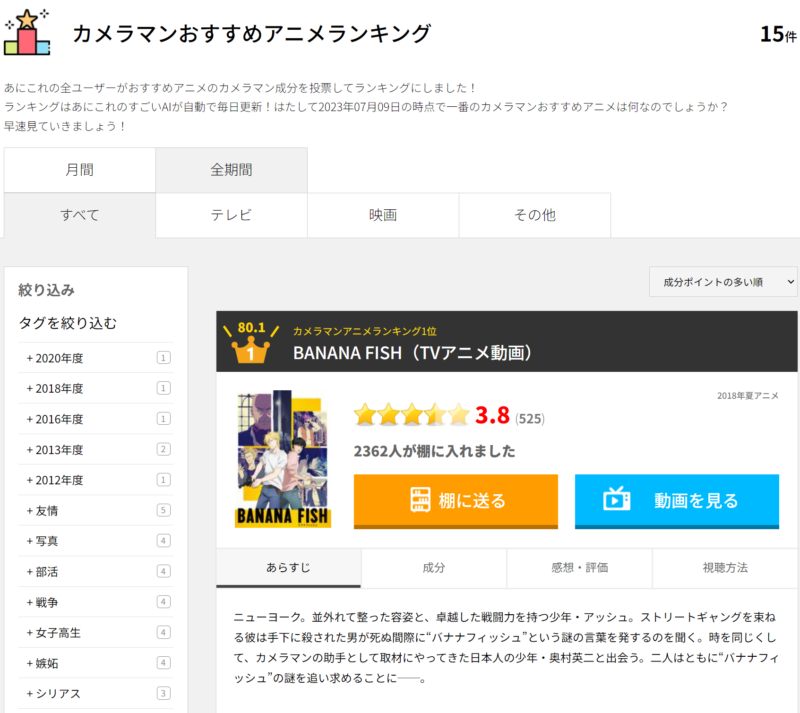Expand the 戦争 tag filter
Viewport: 800px width, 713px height.
(x=96, y=602)
